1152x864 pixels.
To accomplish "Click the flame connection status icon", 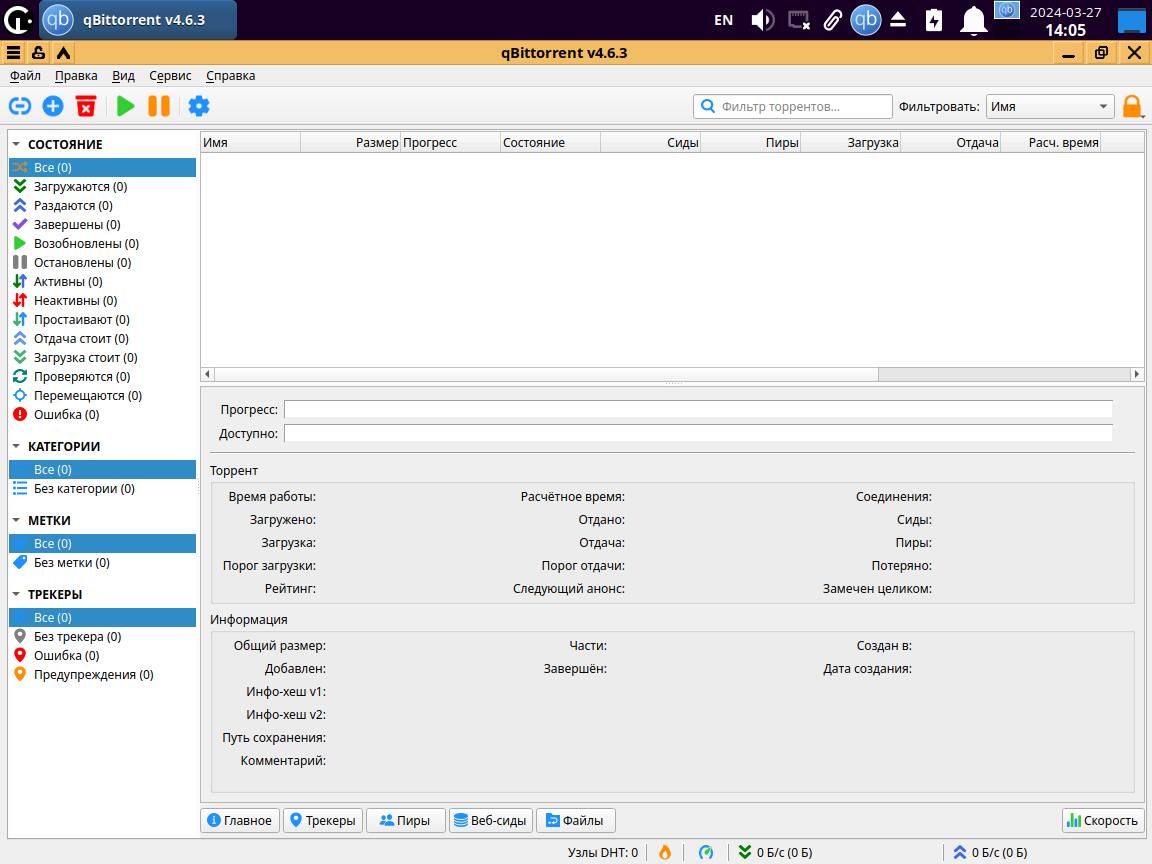I will click(665, 852).
